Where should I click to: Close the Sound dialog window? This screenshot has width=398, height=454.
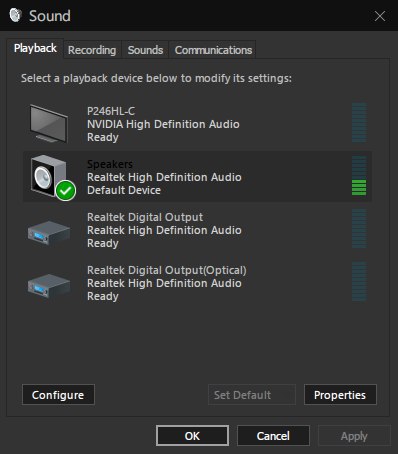tap(380, 16)
